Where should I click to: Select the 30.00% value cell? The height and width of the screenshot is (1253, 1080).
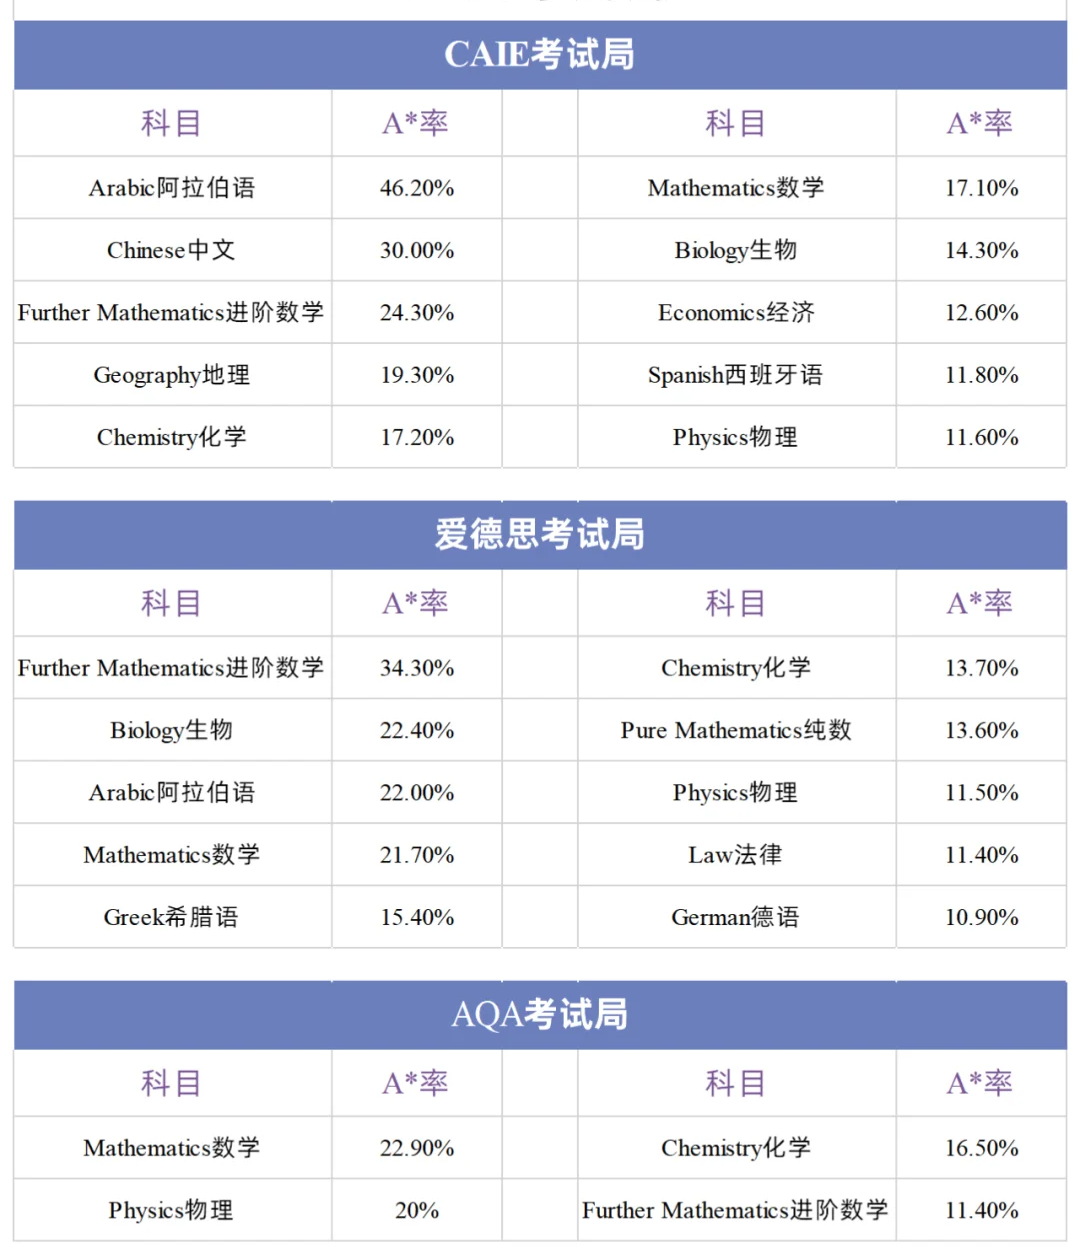tap(417, 250)
